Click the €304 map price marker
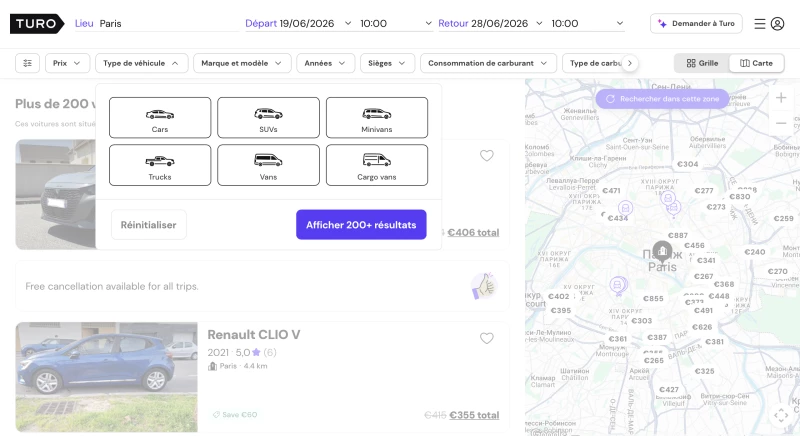 coord(687,164)
